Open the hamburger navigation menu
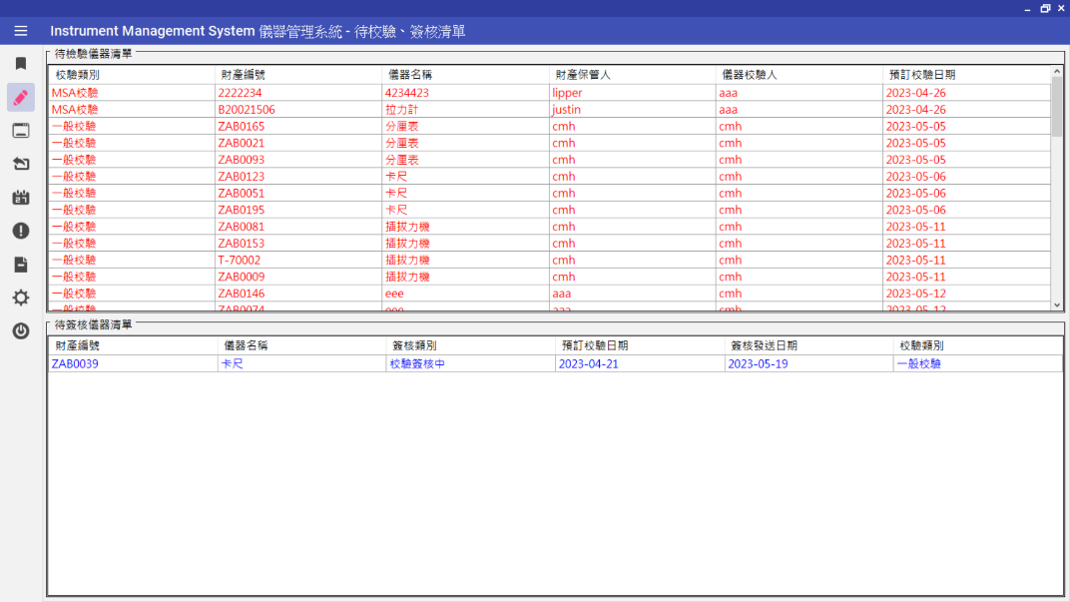 click(x=20, y=31)
